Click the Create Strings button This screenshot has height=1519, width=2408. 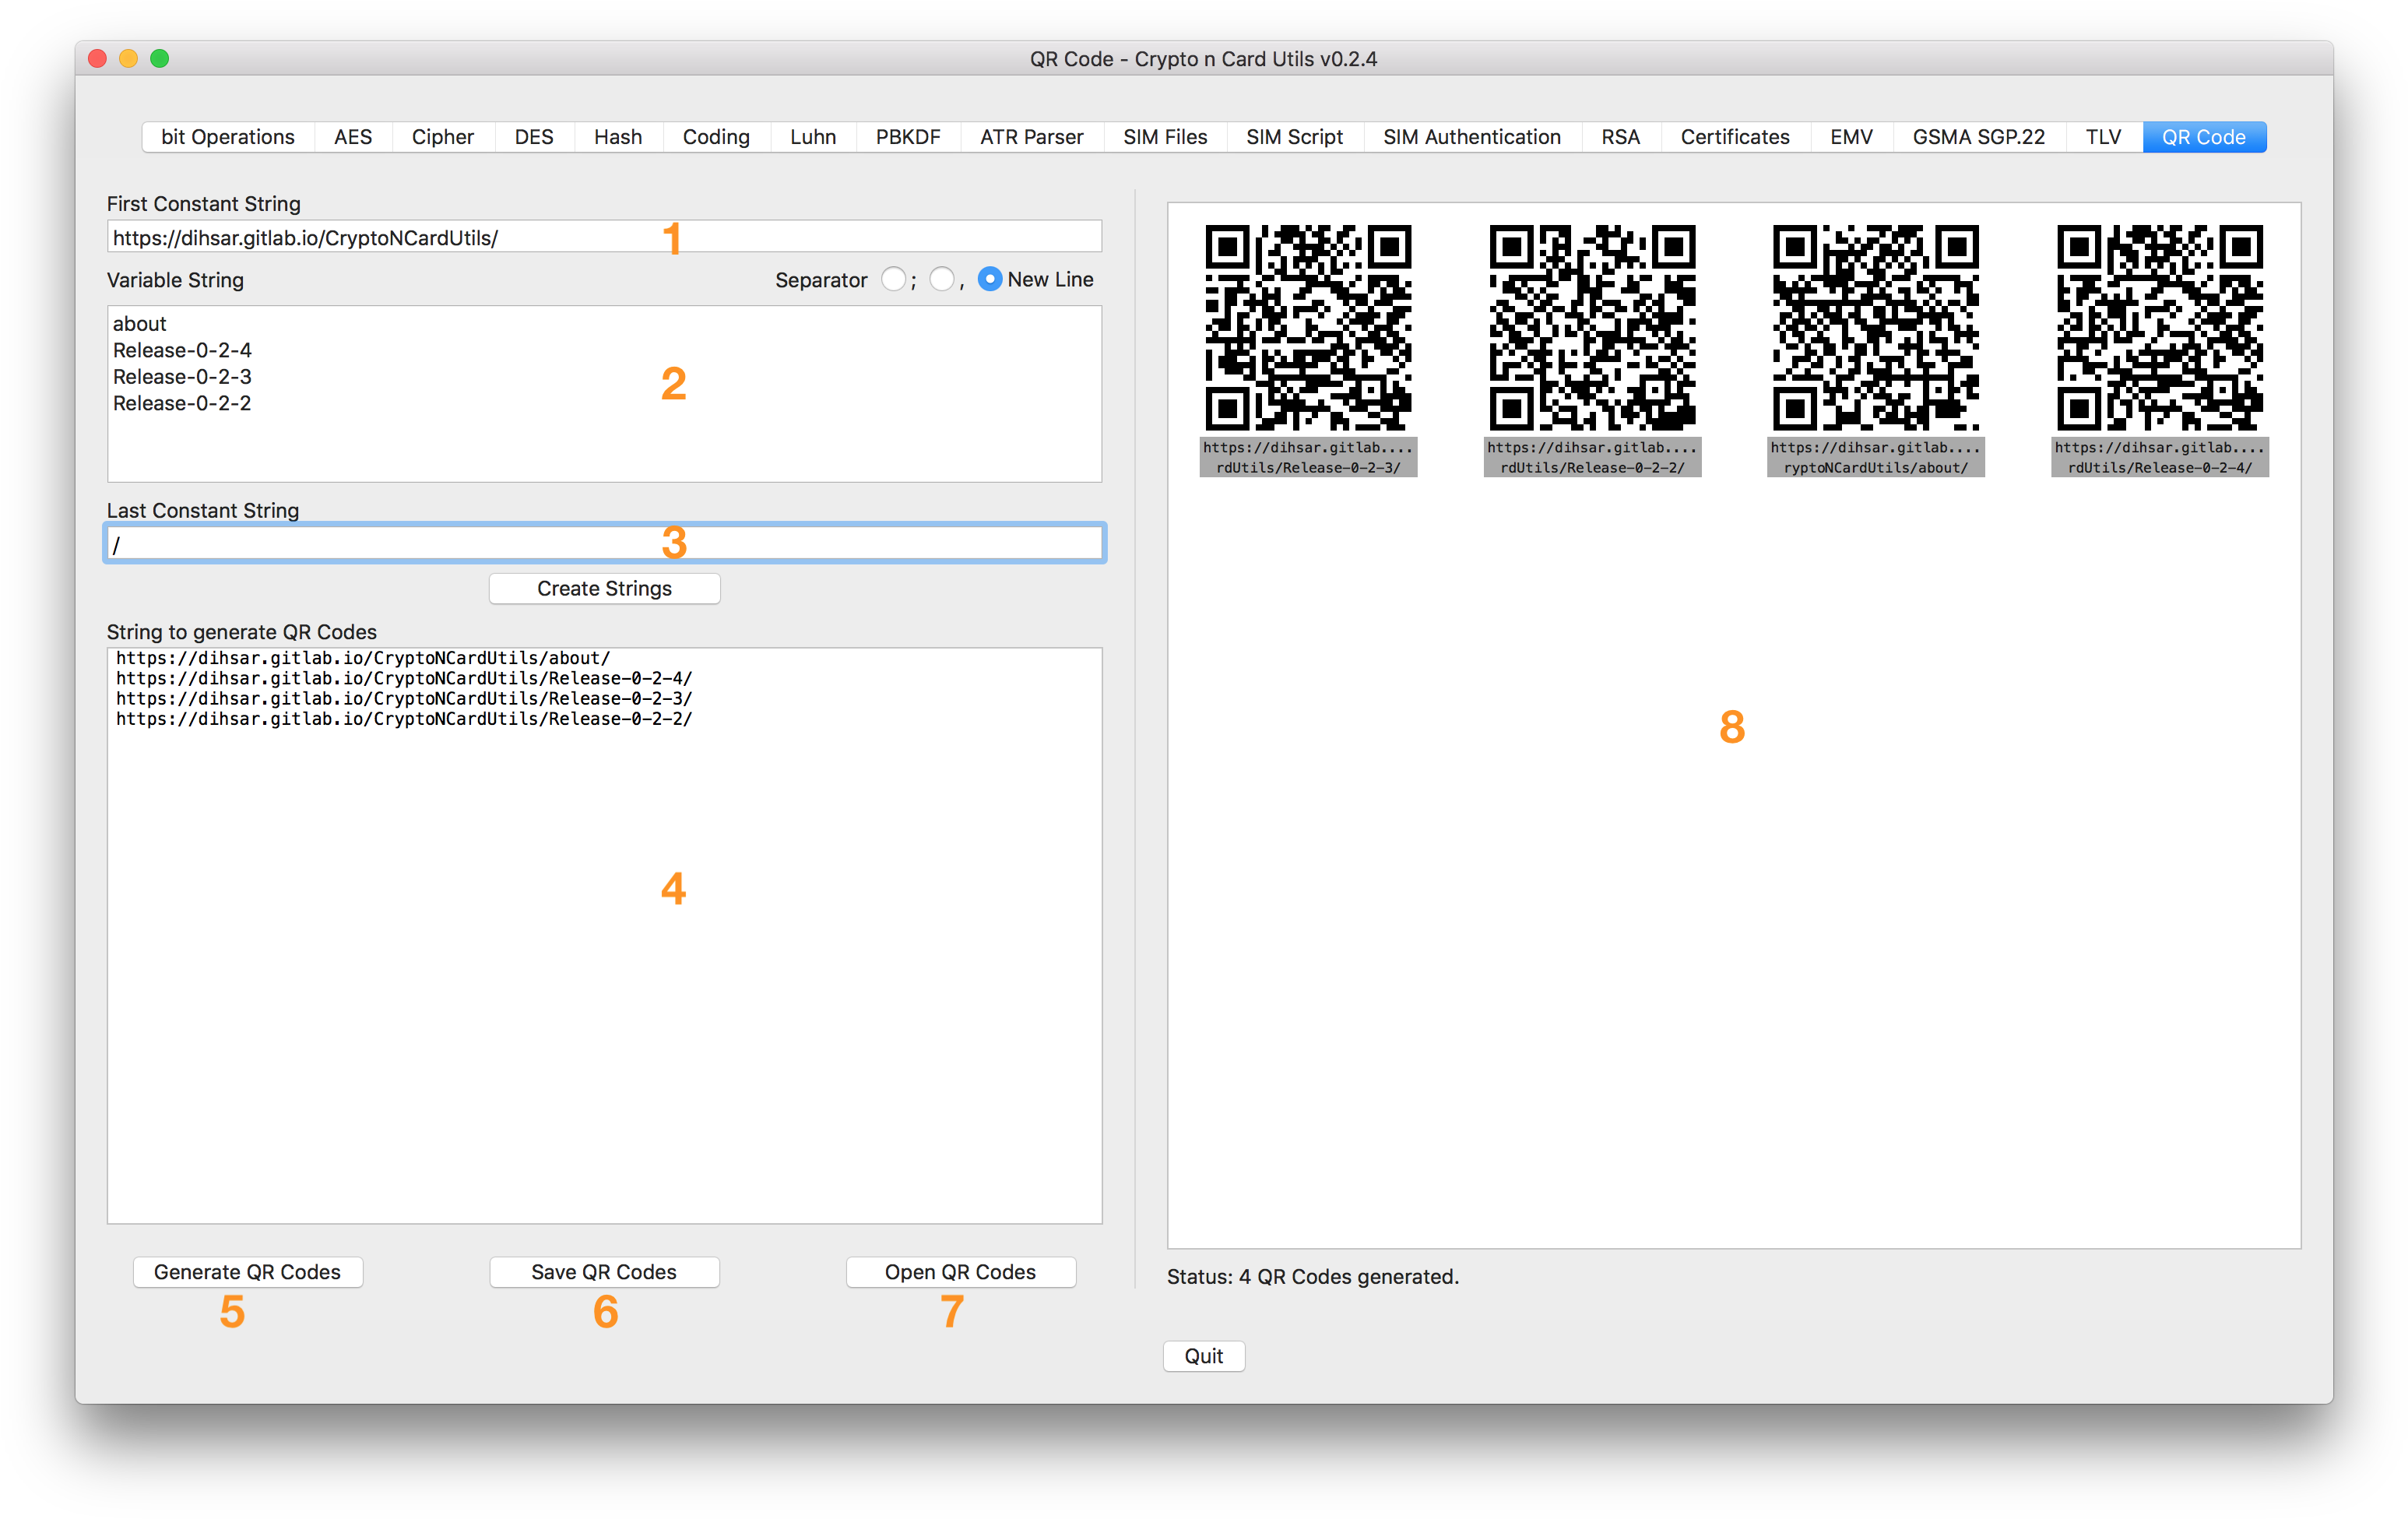click(604, 588)
